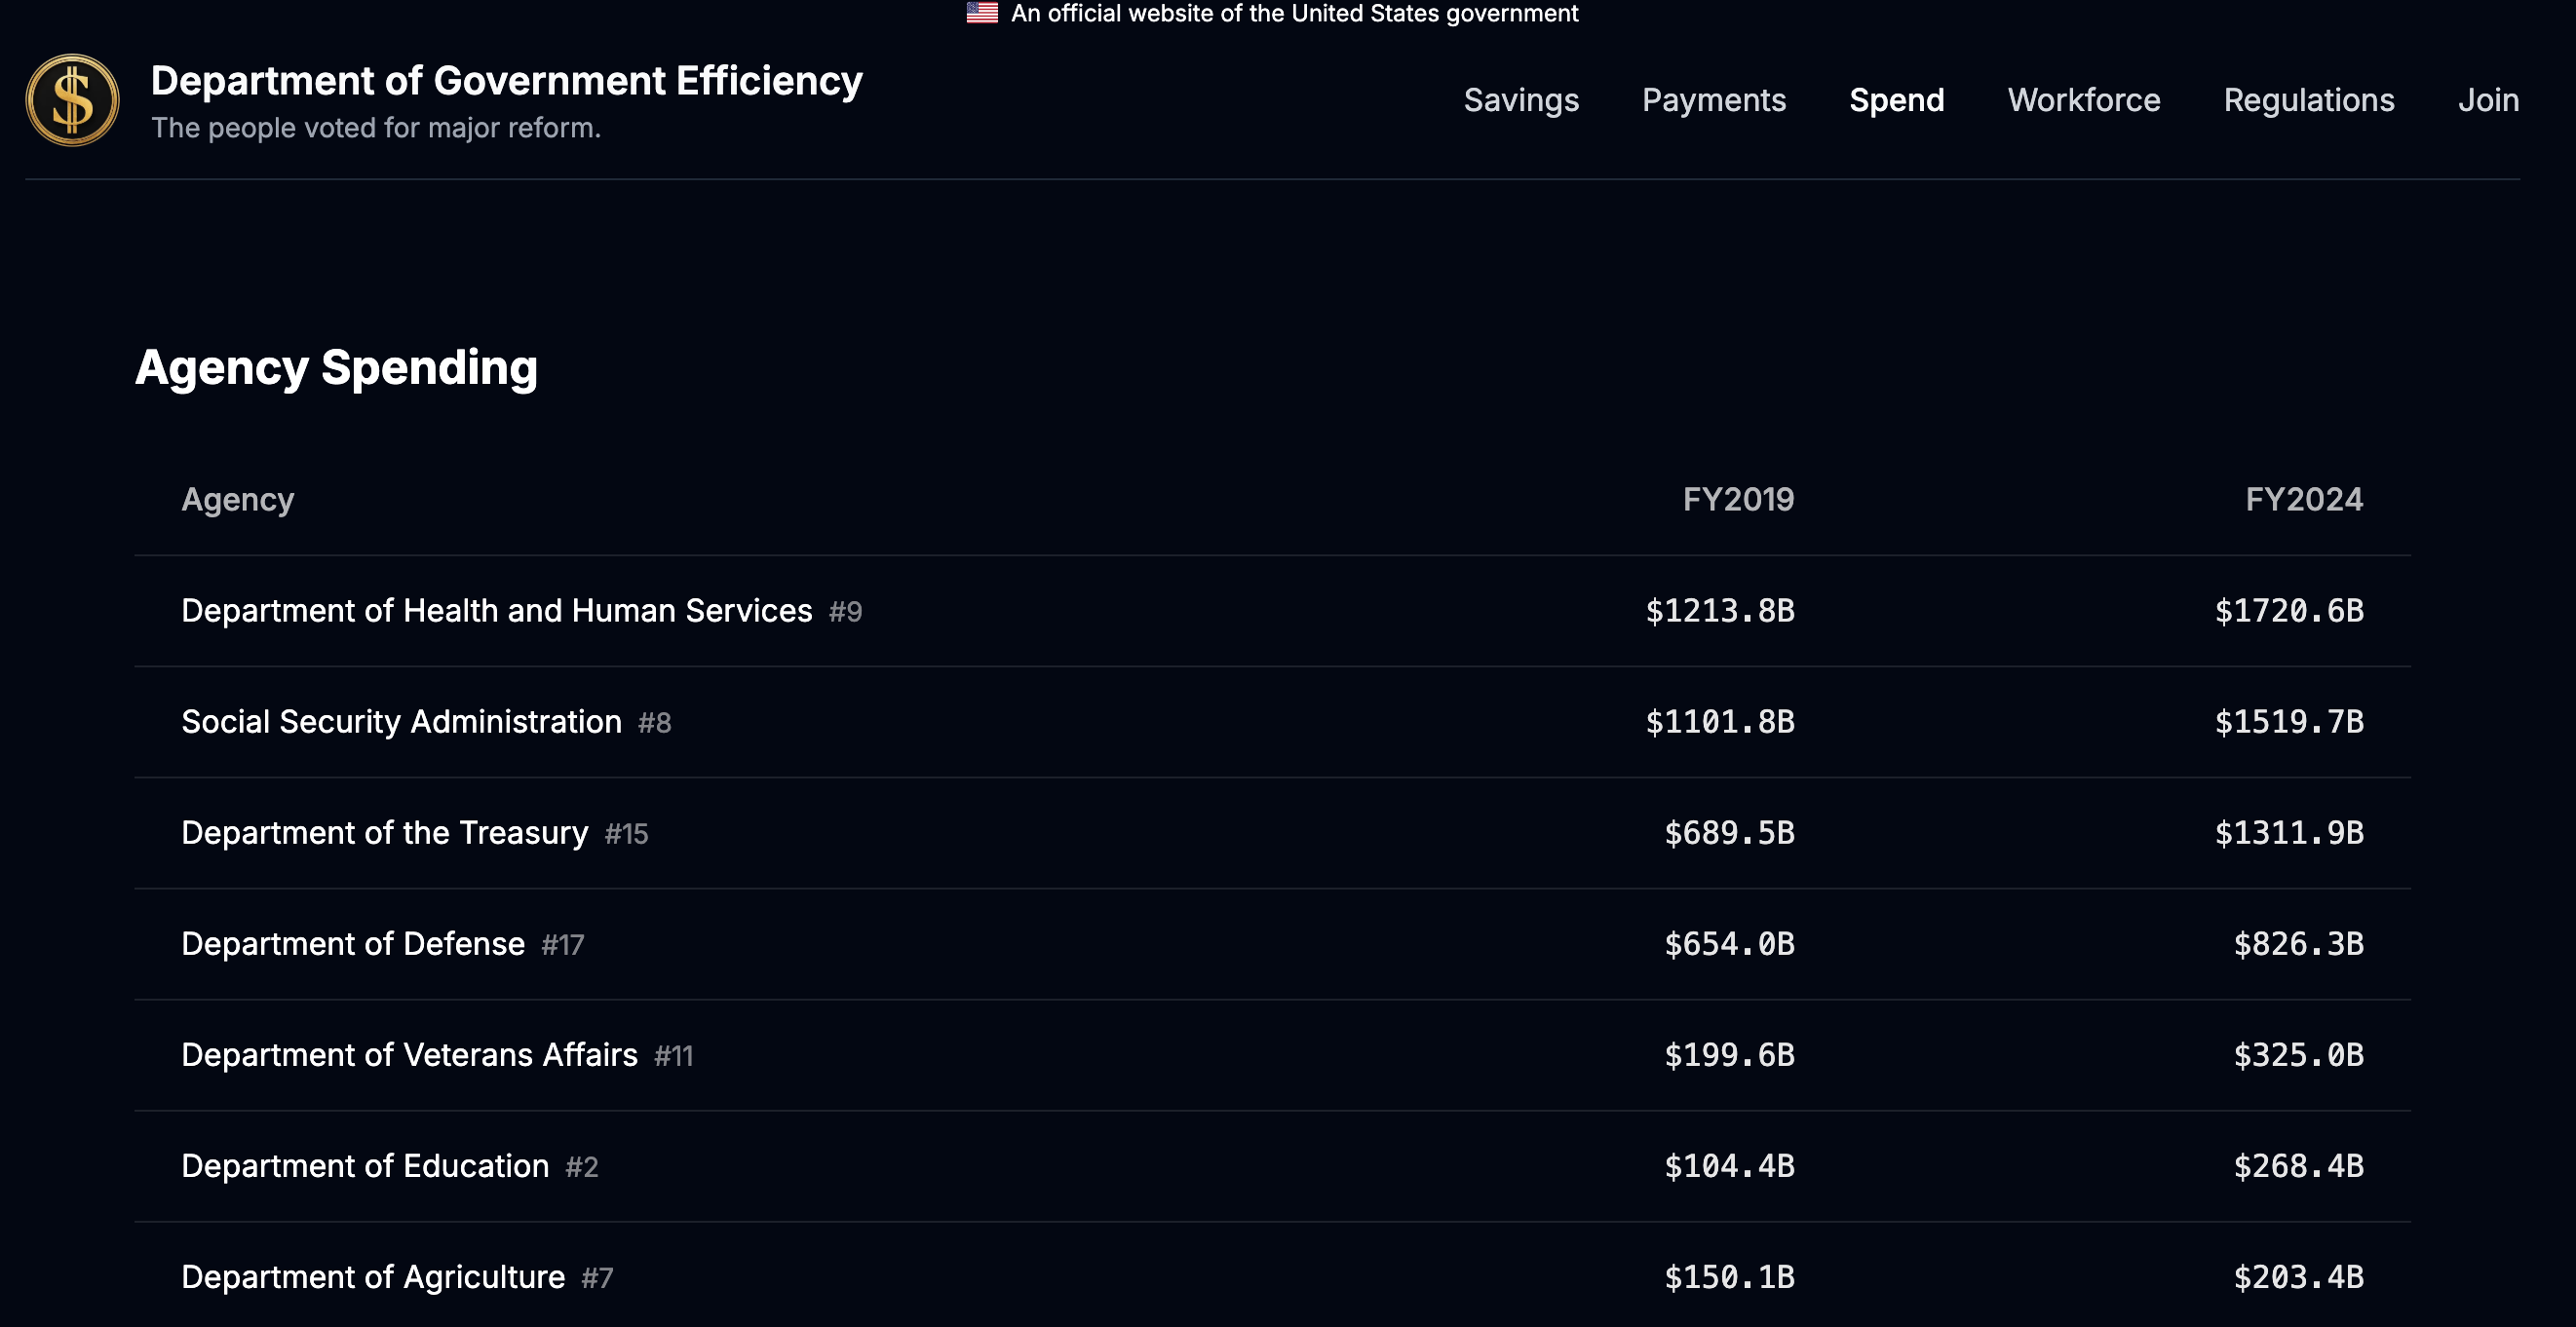Viewport: 2576px width, 1327px height.
Task: Open the Payments nav item
Action: point(1713,100)
